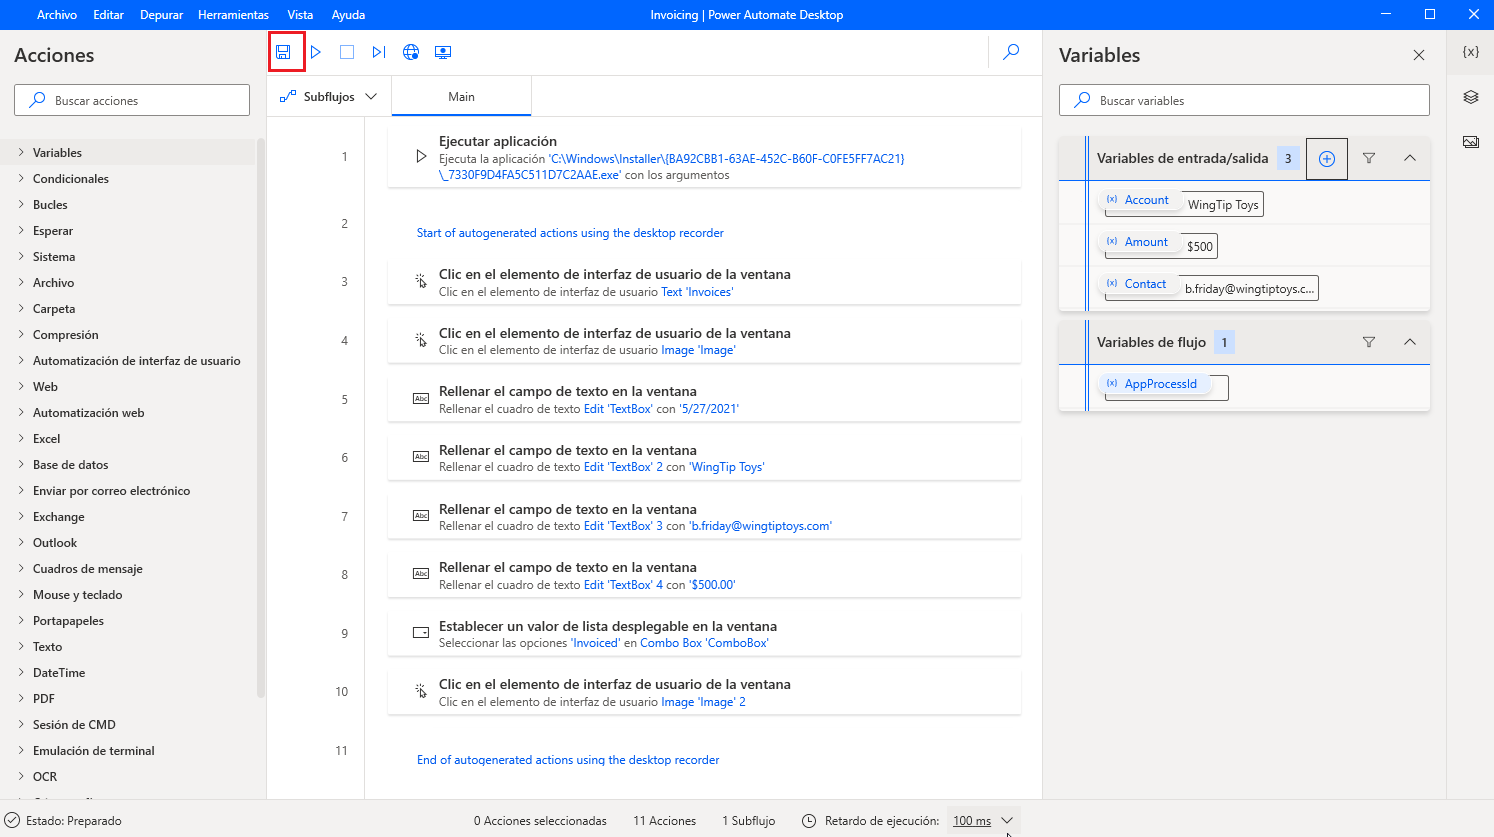Open the flow search magnifier
Viewport: 1494px width, 837px height.
pyautogui.click(x=1012, y=51)
